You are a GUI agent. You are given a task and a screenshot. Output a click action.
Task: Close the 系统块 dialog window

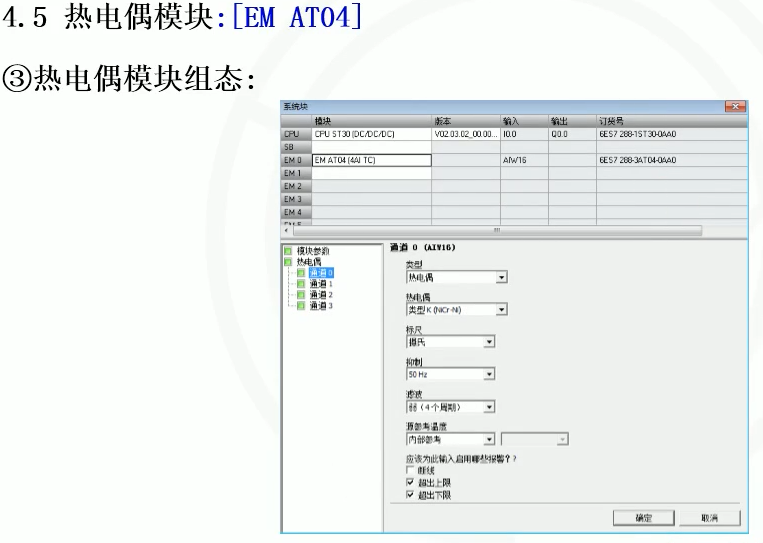pos(735,106)
